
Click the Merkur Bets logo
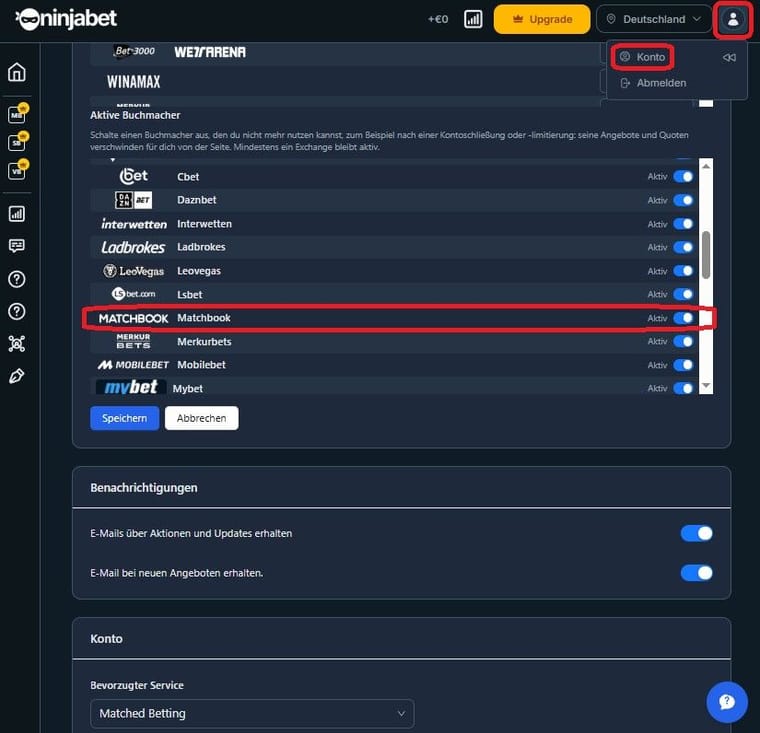[133, 341]
